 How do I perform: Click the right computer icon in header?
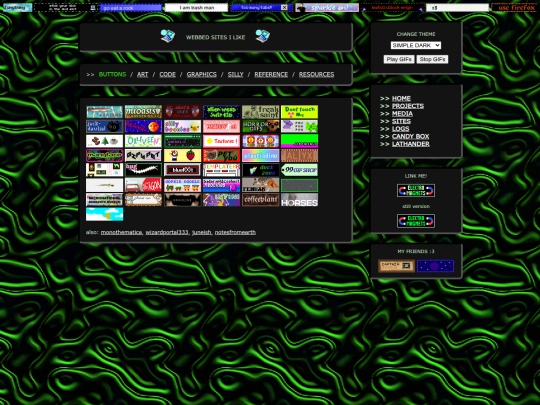click(262, 36)
